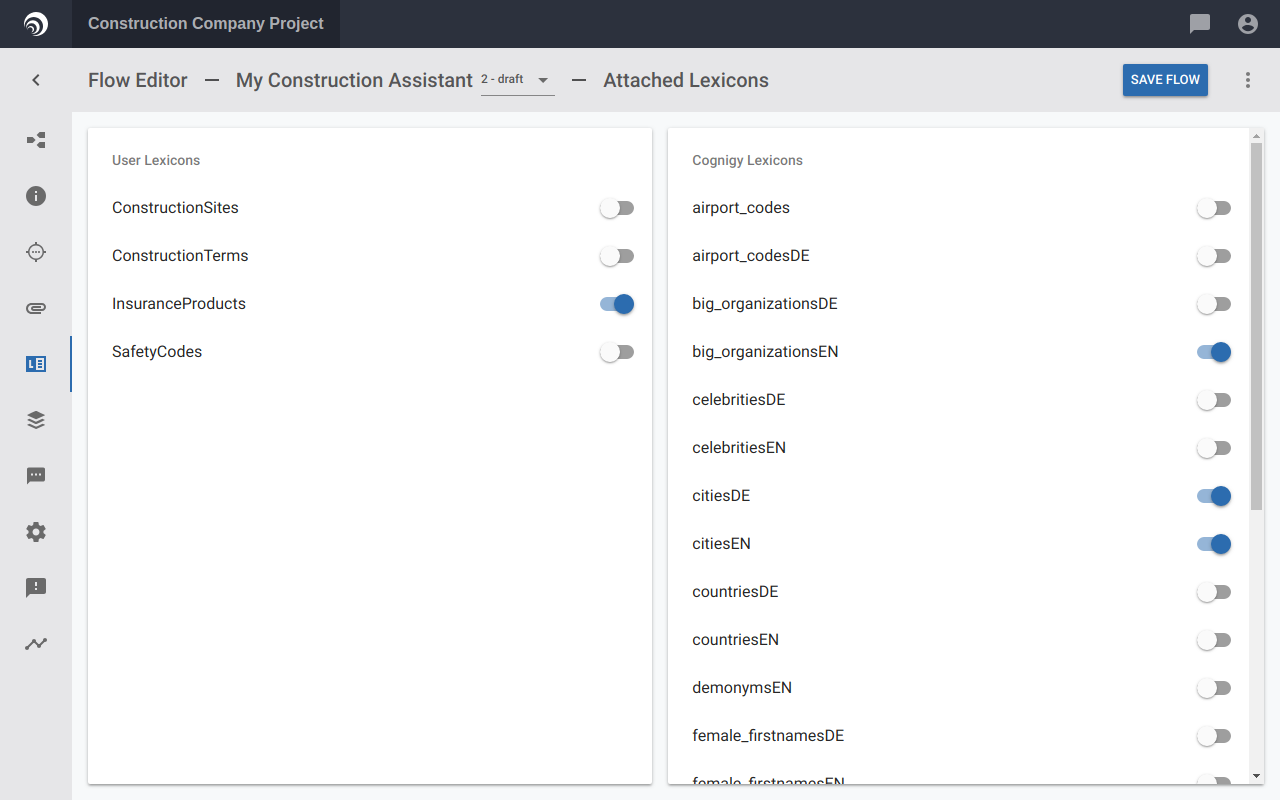Open the three-dot more options menu
Screen dimensions: 1280x800
[1248, 80]
